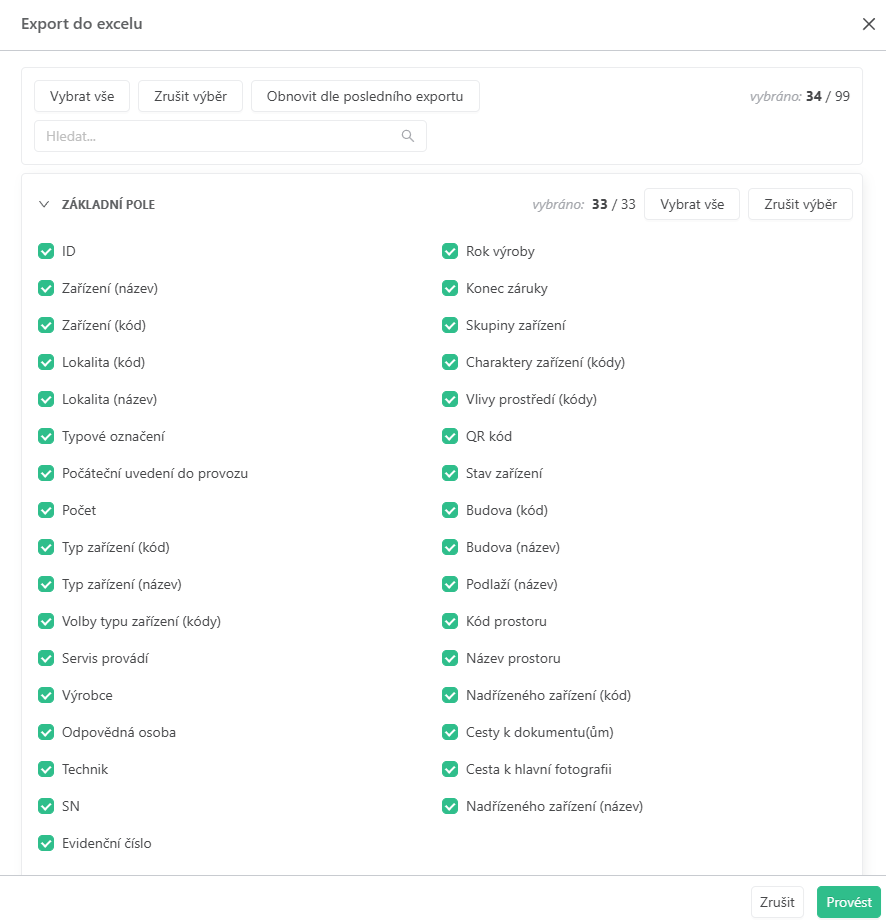Toggle the Rok výroby checkbox
The width and height of the screenshot is (886, 923).
(x=450, y=251)
